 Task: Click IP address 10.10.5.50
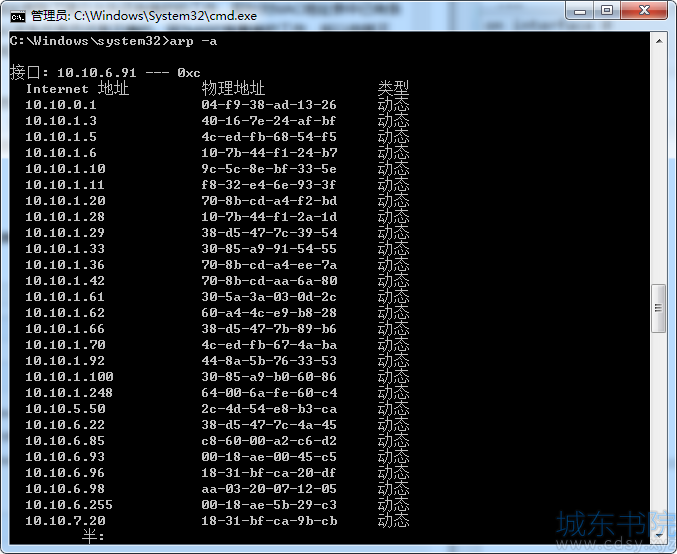point(65,408)
